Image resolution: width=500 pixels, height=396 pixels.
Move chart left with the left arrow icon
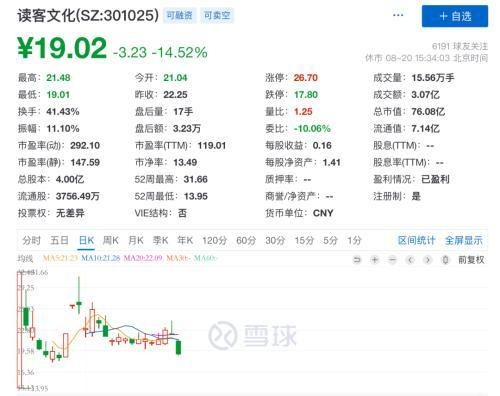pos(410,260)
